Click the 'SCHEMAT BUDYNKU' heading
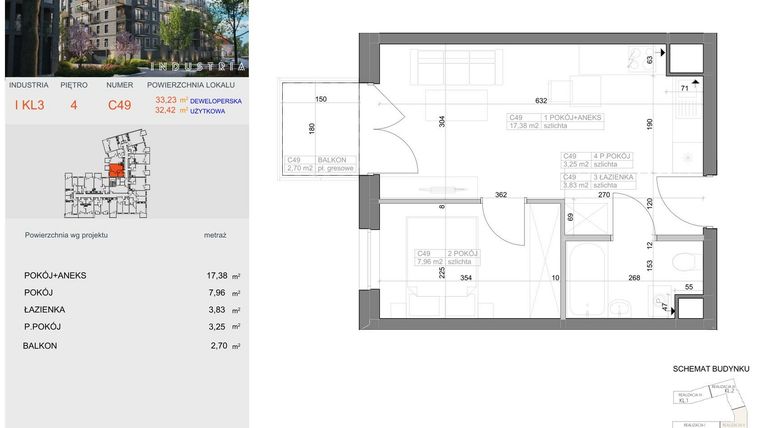 711,369
